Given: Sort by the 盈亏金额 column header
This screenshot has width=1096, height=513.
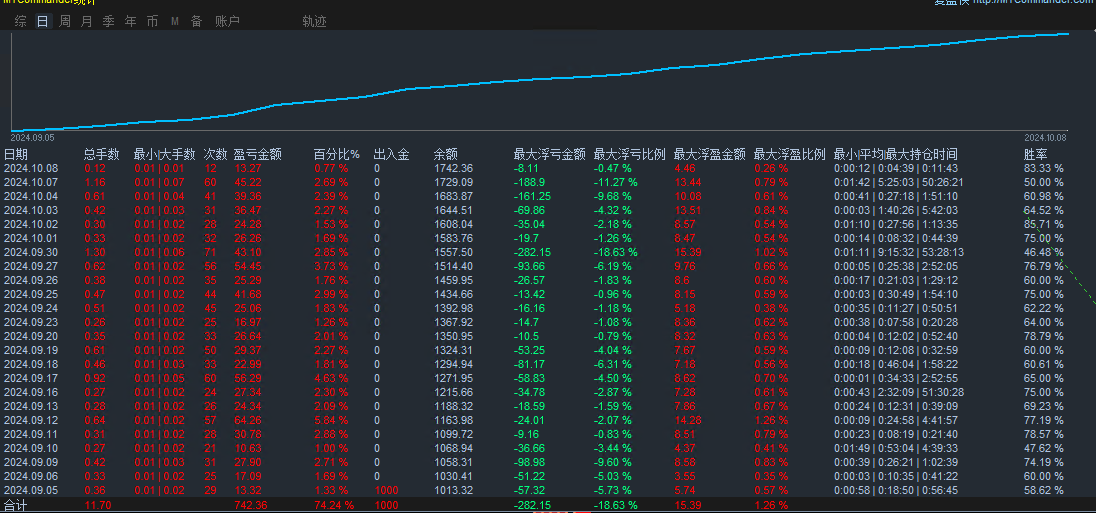Looking at the screenshot, I should (x=257, y=154).
